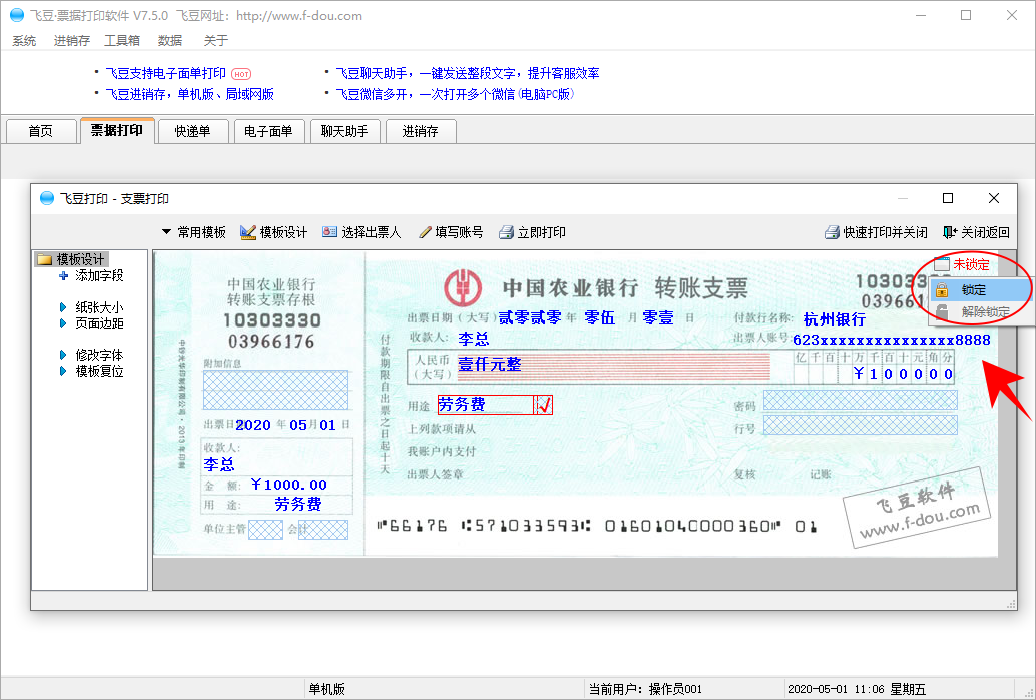Open the 飞豆进销存，单机版、局域网版 link

190,95
